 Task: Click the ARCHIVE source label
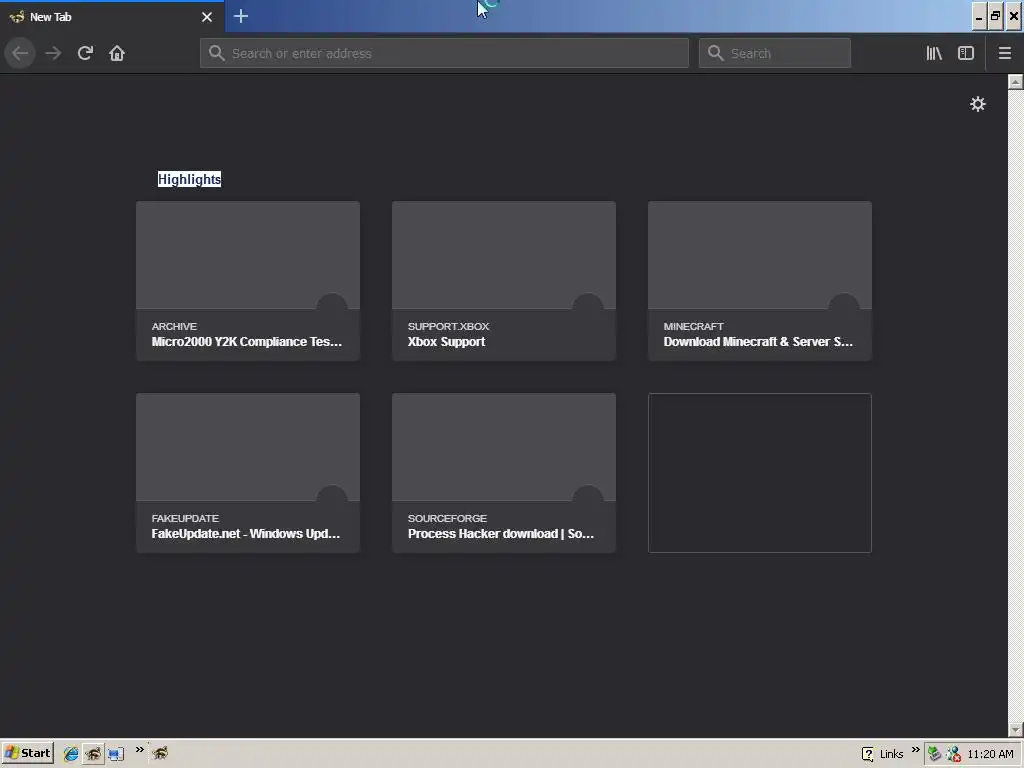(x=174, y=326)
